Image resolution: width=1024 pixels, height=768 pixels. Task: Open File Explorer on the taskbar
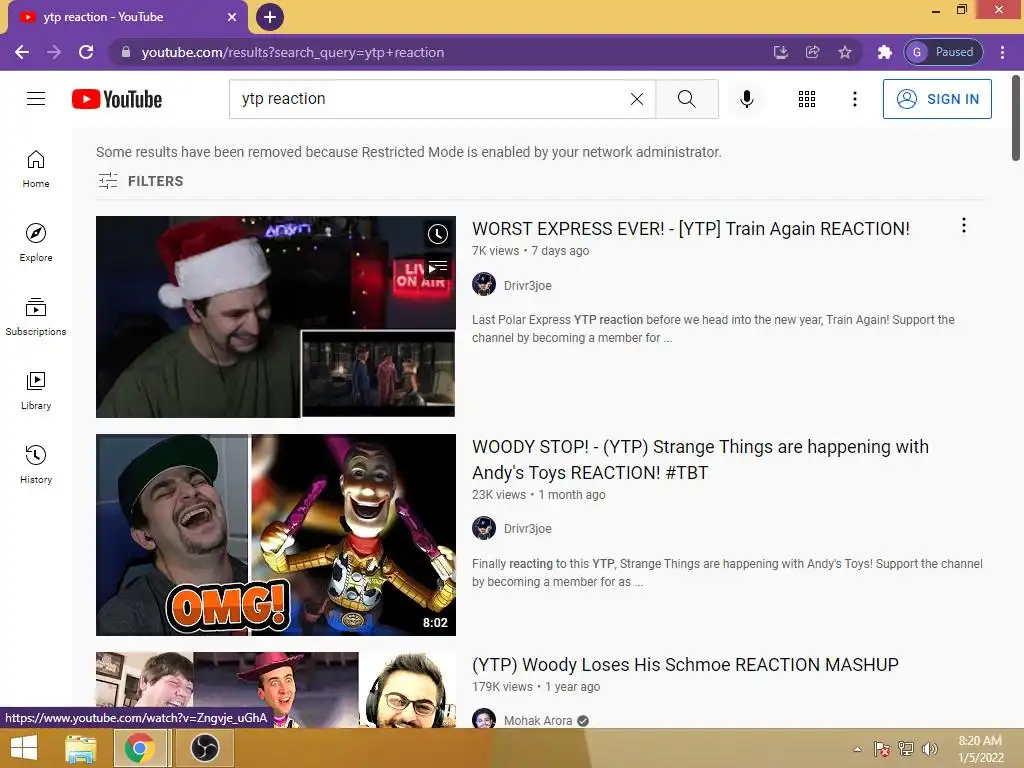81,748
